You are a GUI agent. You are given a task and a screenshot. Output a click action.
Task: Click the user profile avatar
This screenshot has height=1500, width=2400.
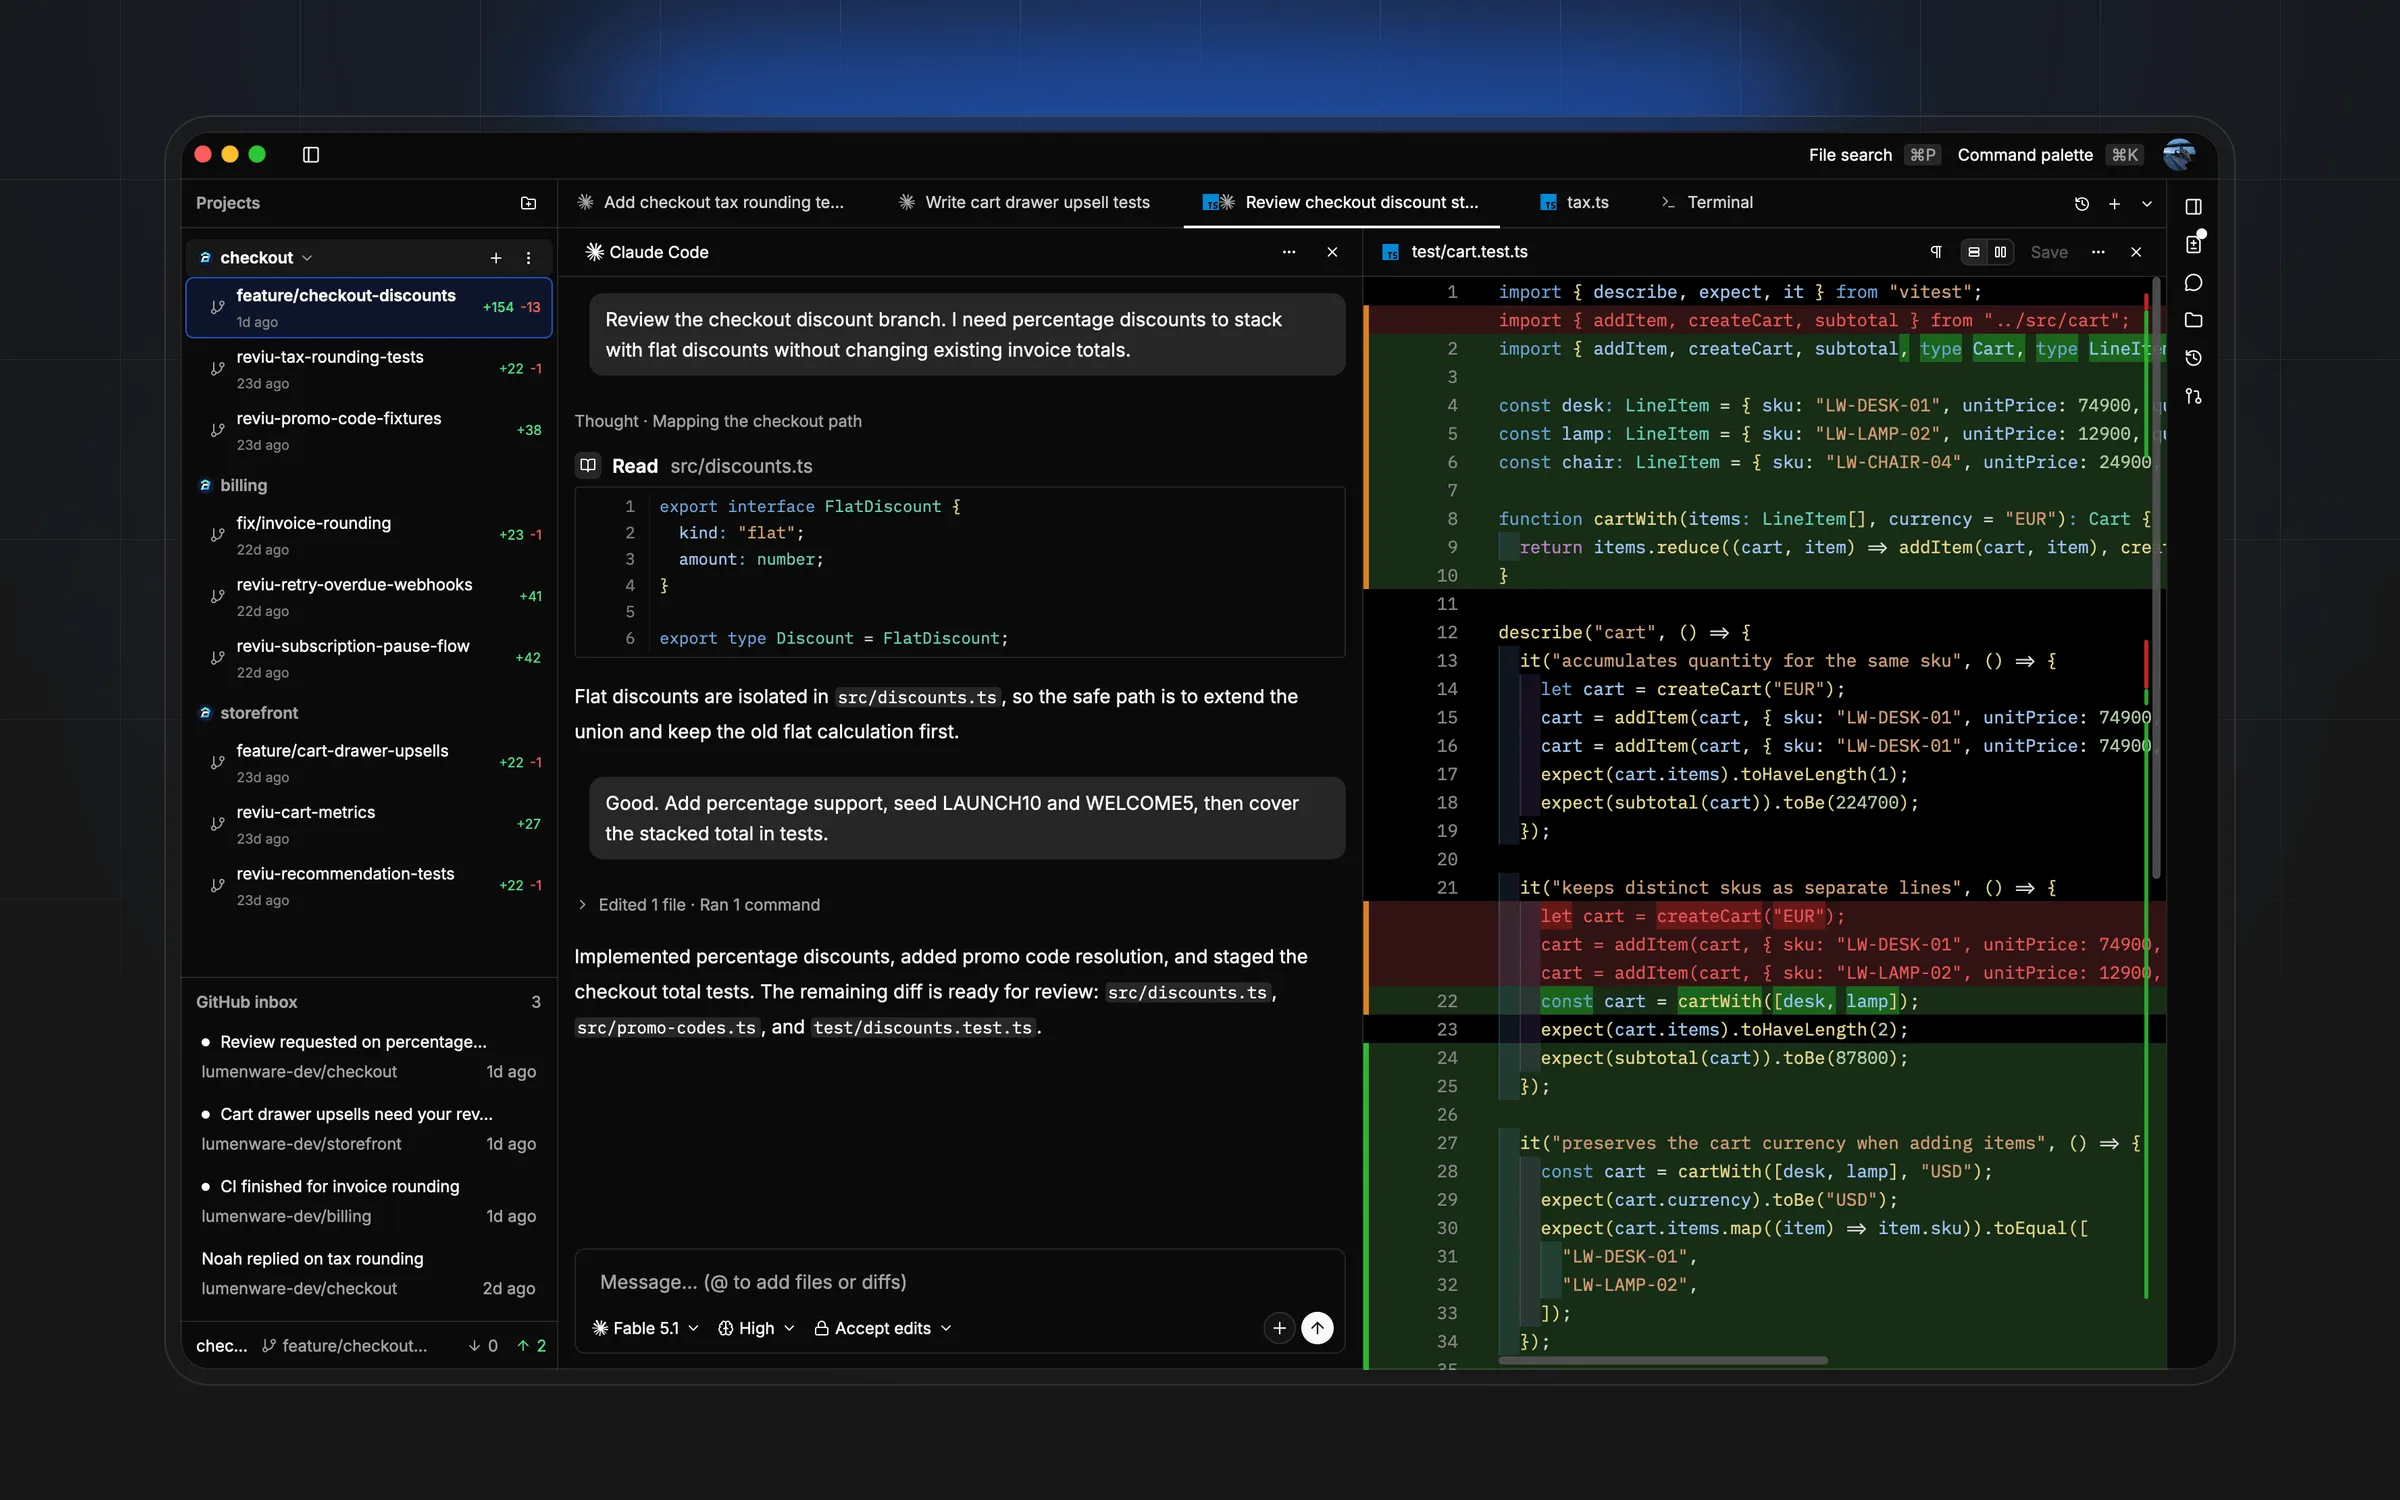2178,155
